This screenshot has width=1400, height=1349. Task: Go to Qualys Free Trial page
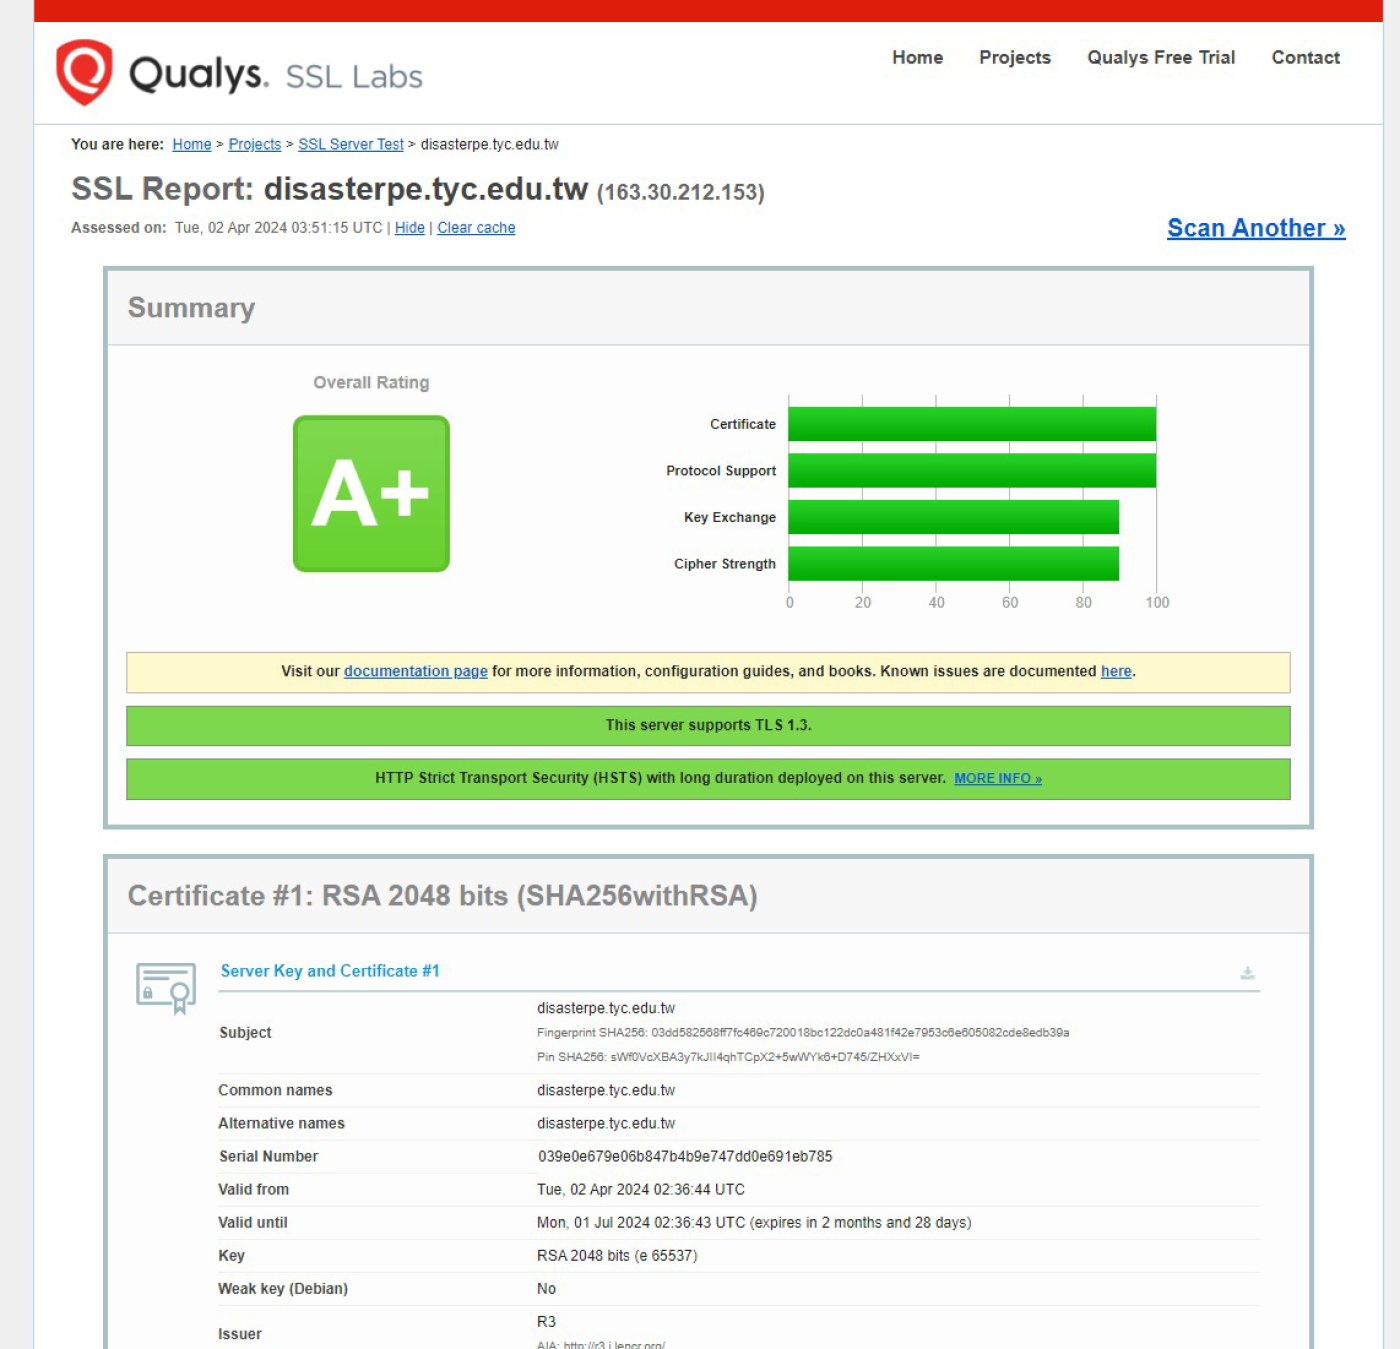(1160, 58)
